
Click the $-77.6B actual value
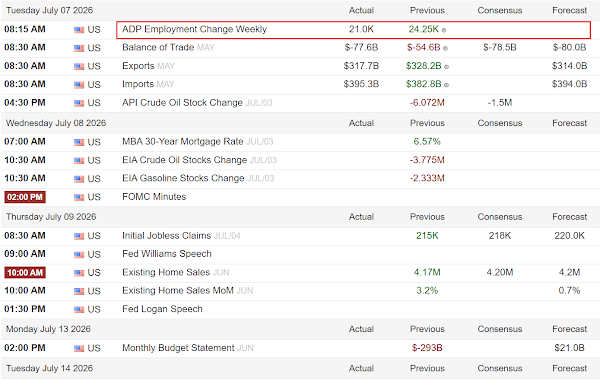tap(361, 47)
